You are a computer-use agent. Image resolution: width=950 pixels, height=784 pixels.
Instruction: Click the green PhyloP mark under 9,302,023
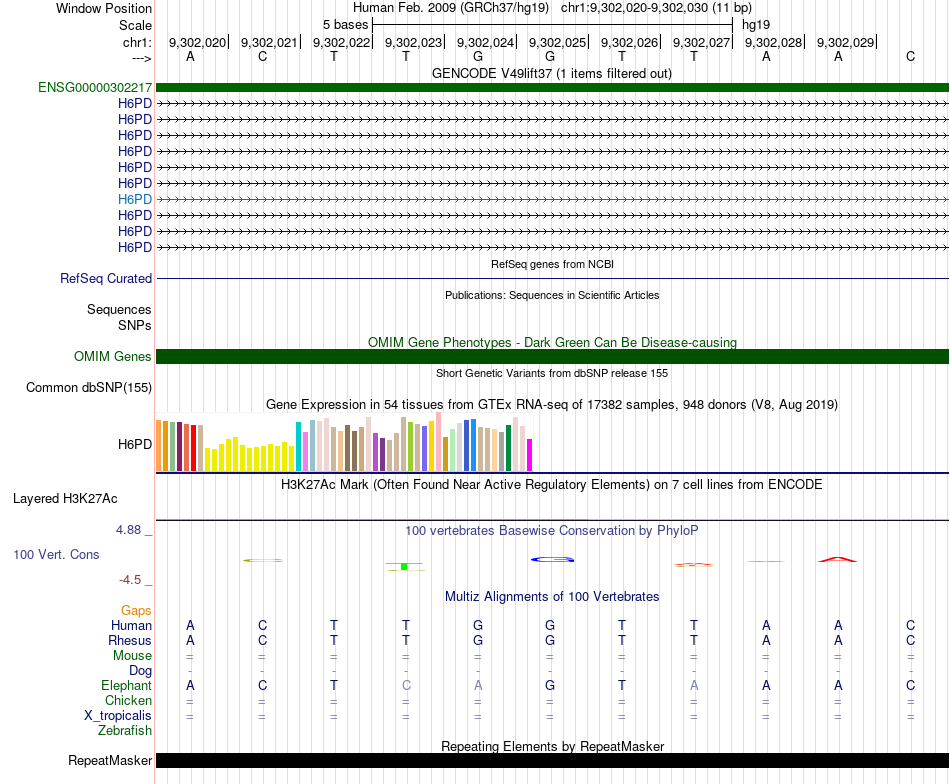[x=404, y=566]
